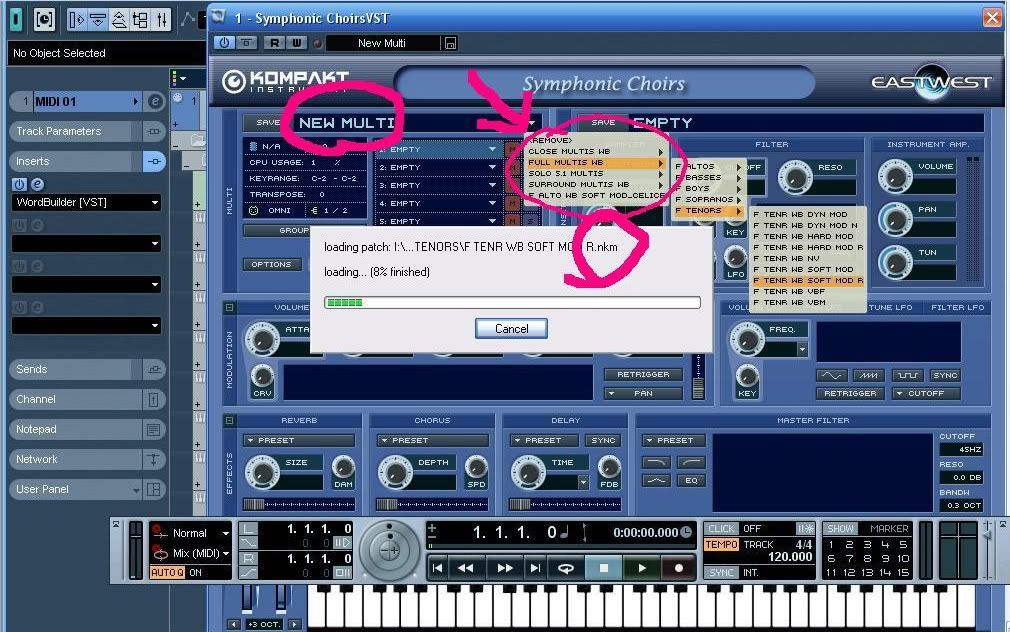
Task: Select F TENR WB DYN MOD patch
Action: (800, 215)
